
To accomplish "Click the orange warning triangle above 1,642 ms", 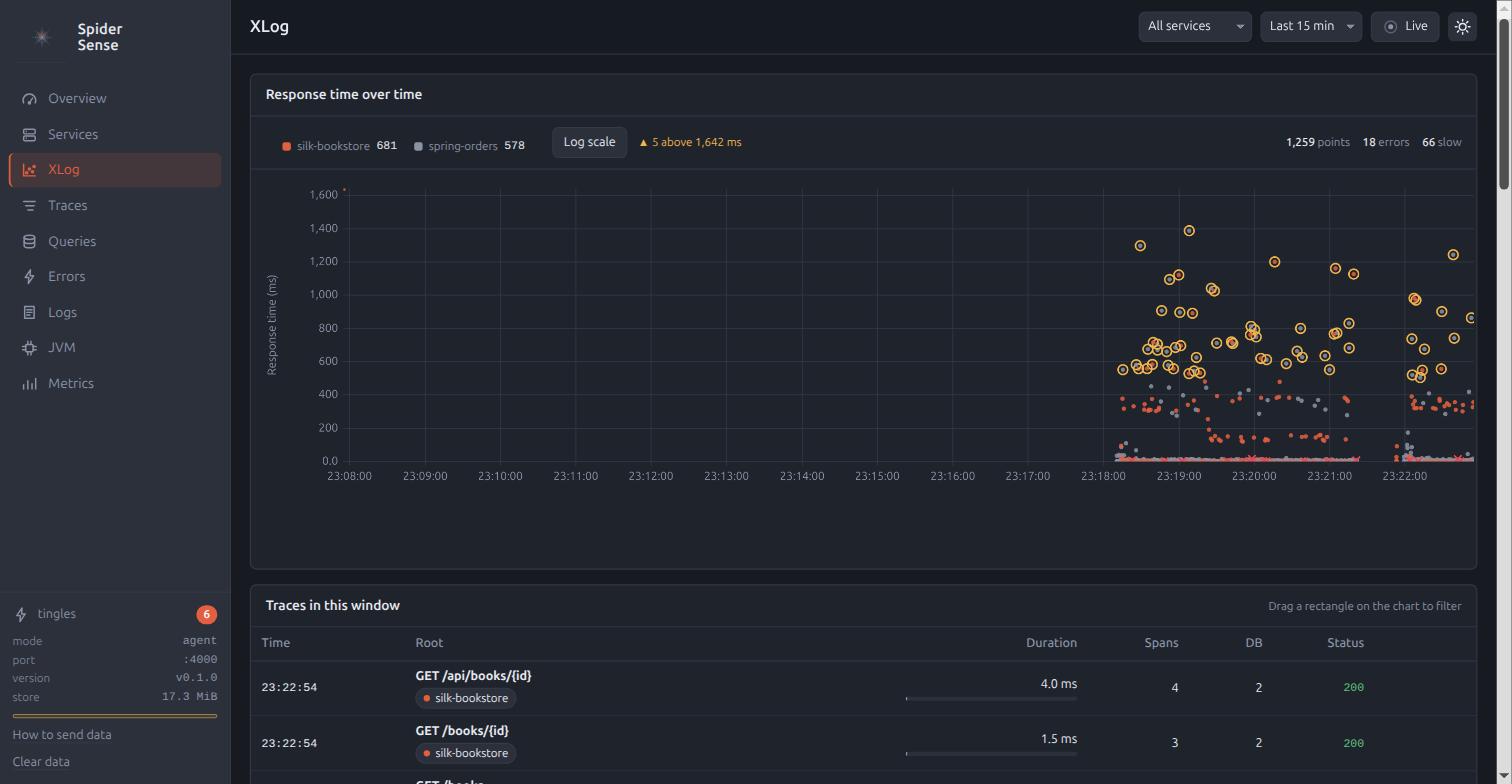I will [643, 142].
